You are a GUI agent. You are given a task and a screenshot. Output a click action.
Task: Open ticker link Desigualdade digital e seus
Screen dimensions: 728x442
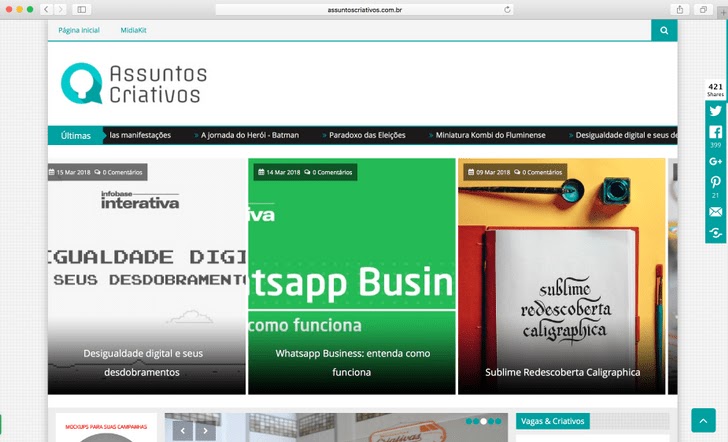coord(626,135)
